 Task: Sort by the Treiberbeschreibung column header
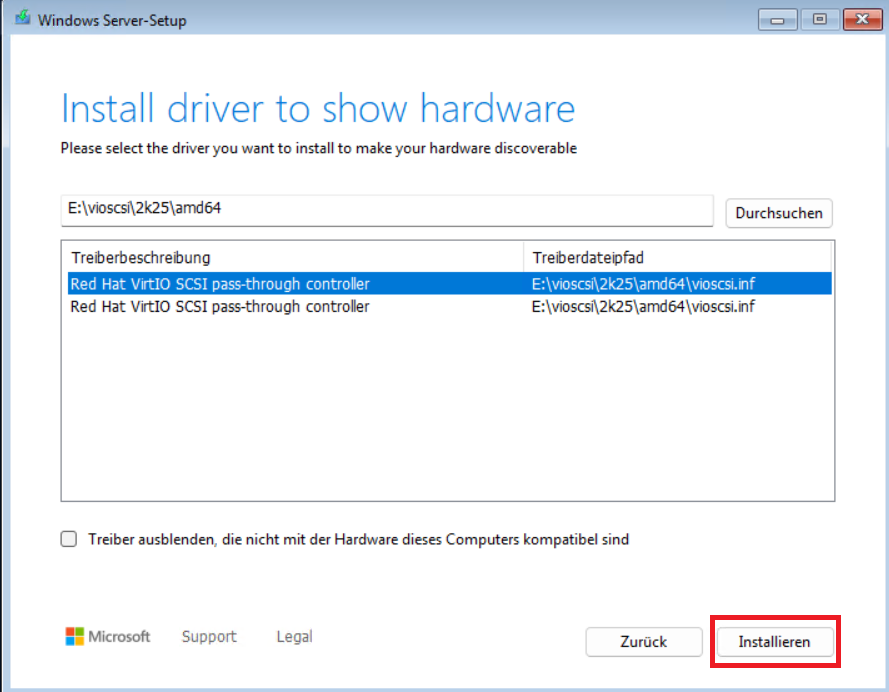click(x=292, y=258)
